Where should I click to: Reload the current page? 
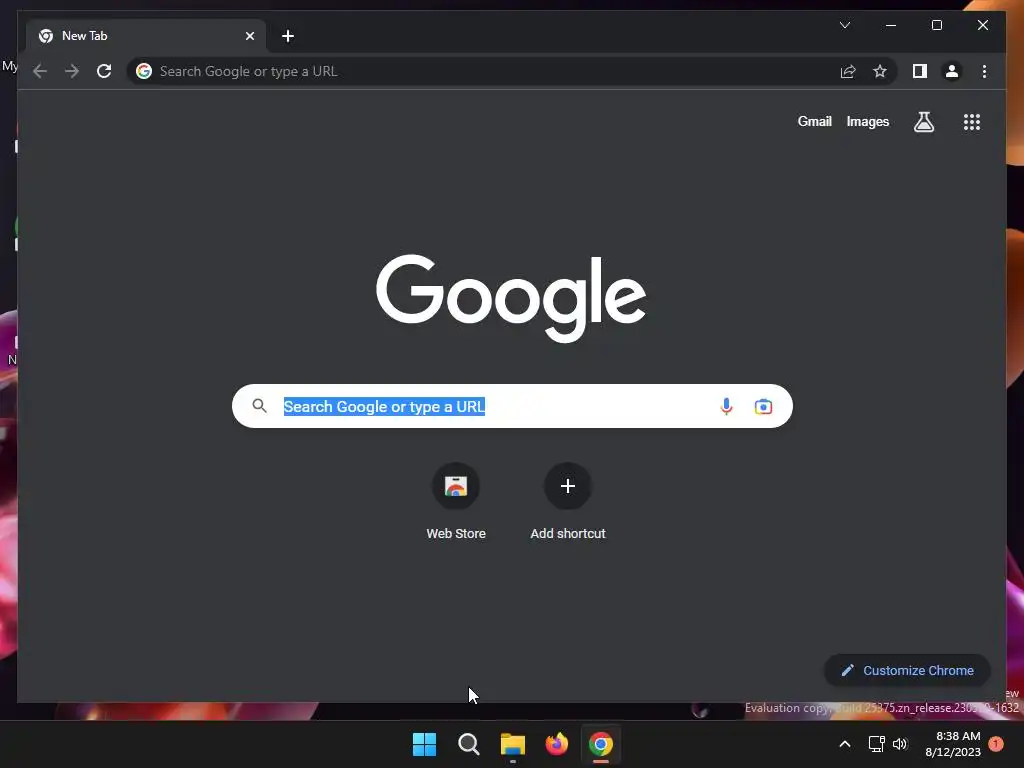pyautogui.click(x=104, y=71)
